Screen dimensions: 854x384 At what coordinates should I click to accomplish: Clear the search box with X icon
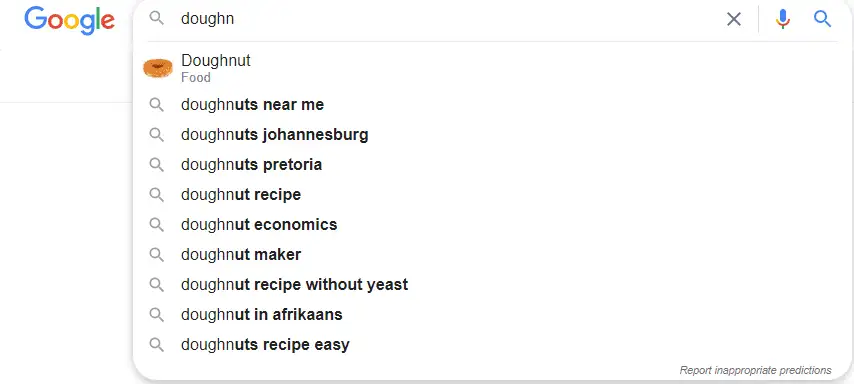coord(734,19)
